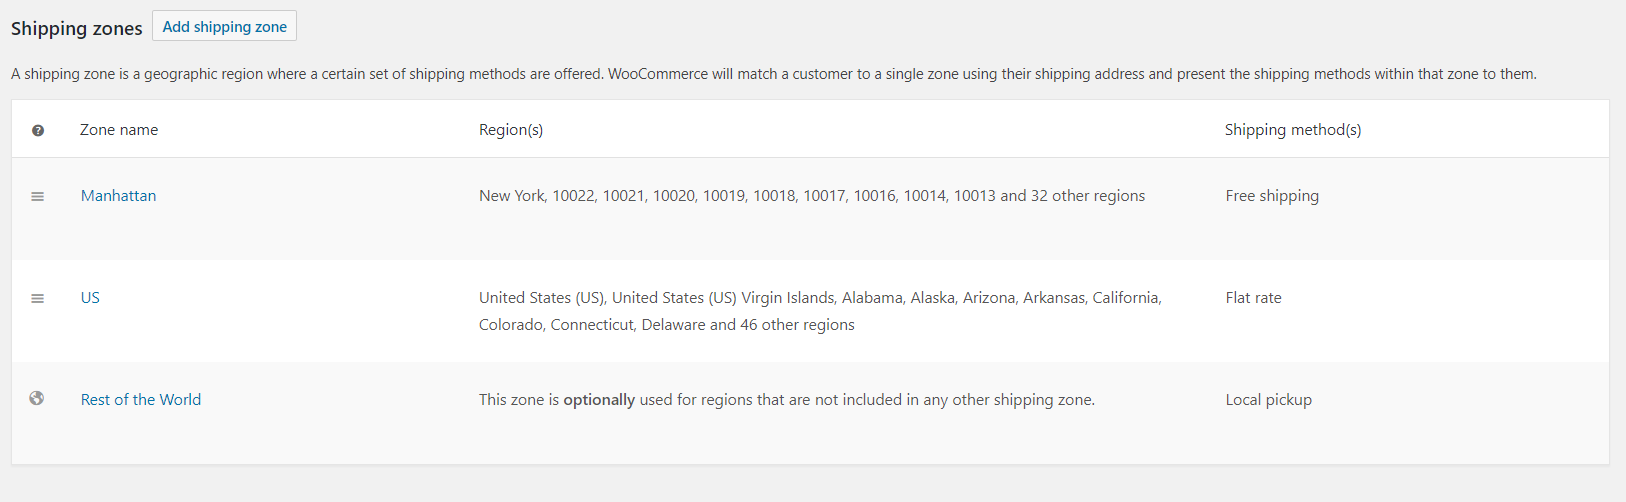Click Local pickup in the last row
1626x502 pixels.
pos(1269,400)
